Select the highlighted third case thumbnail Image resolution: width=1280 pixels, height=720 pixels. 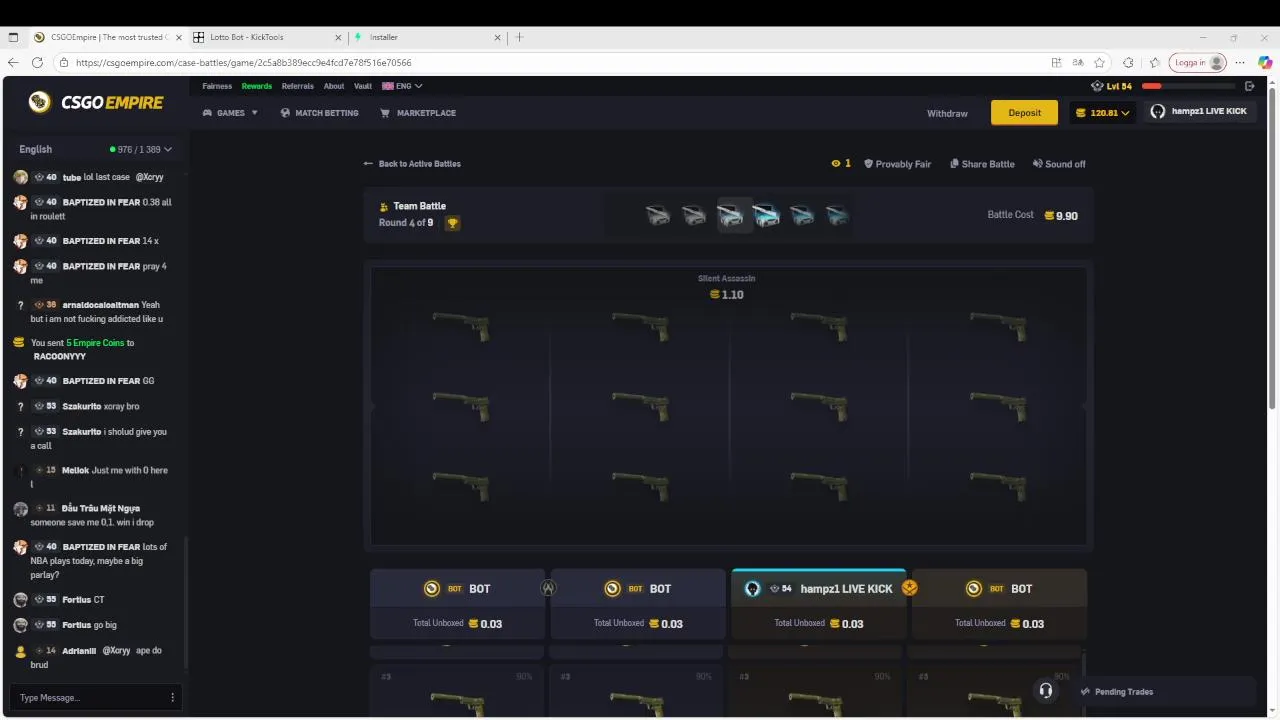[731, 215]
